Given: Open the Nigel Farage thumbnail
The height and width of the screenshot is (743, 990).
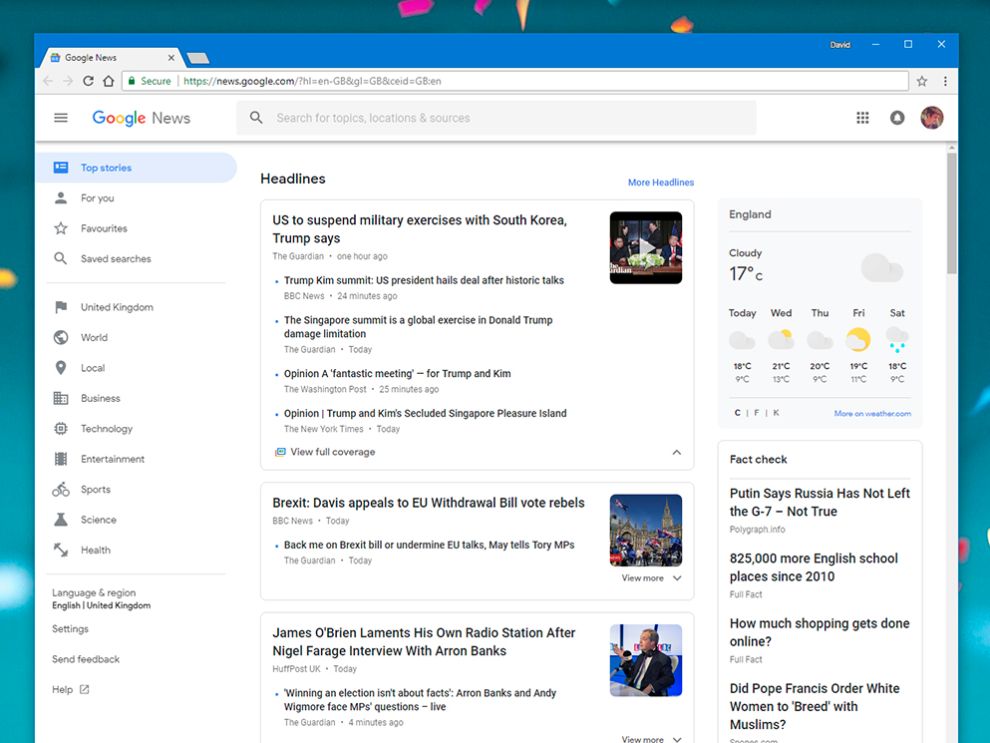Looking at the screenshot, I should click(x=645, y=660).
